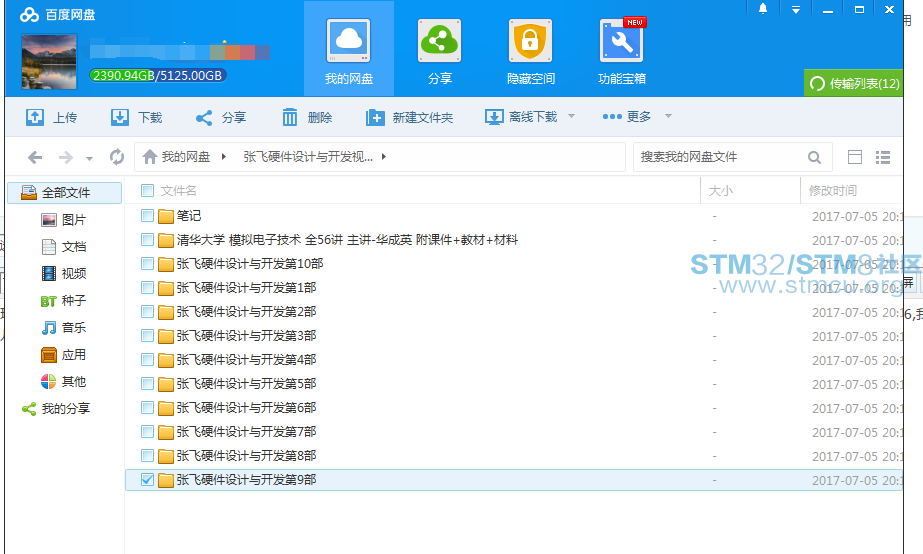Click the 百度网盘 logo icon
The image size is (923, 554).
click(29, 15)
